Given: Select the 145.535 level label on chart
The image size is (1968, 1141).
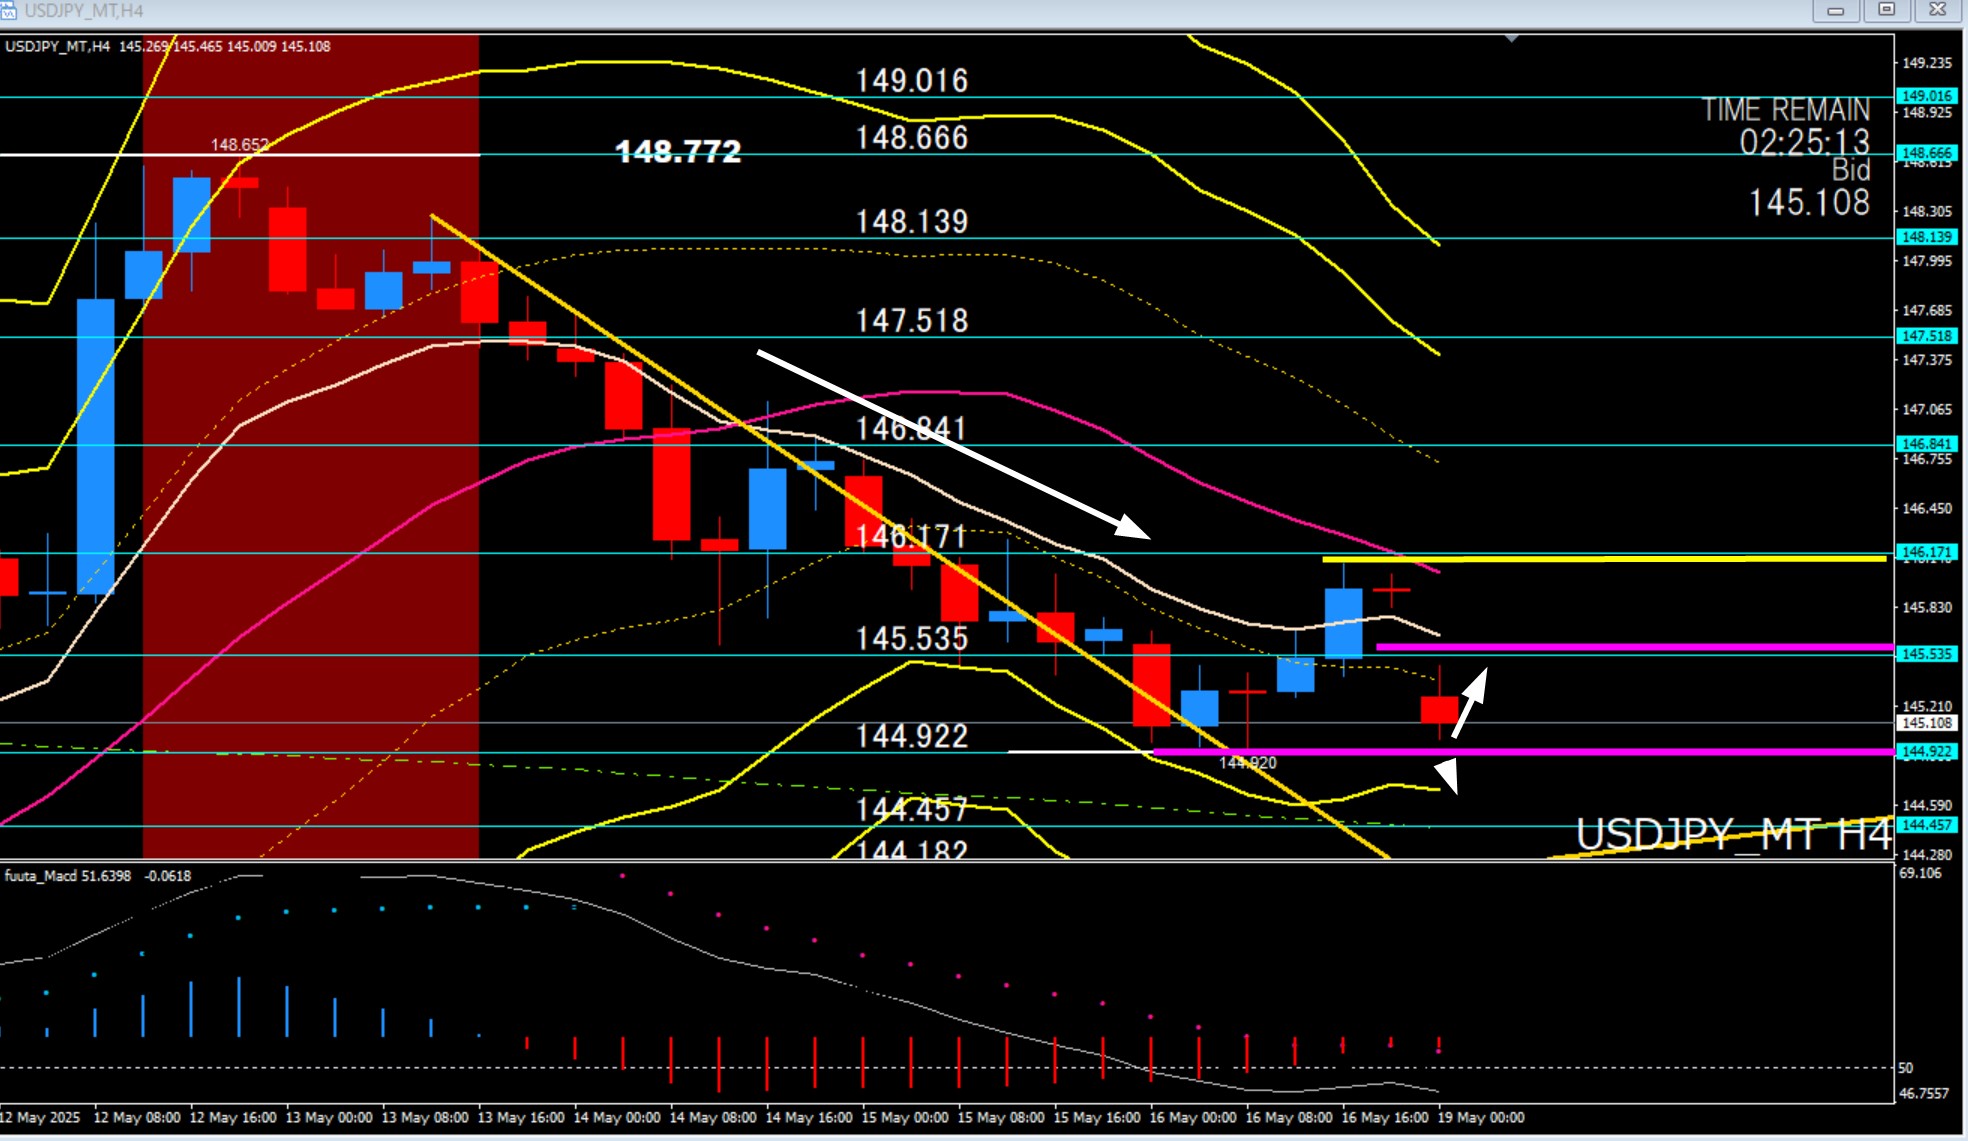Looking at the screenshot, I should click(912, 638).
